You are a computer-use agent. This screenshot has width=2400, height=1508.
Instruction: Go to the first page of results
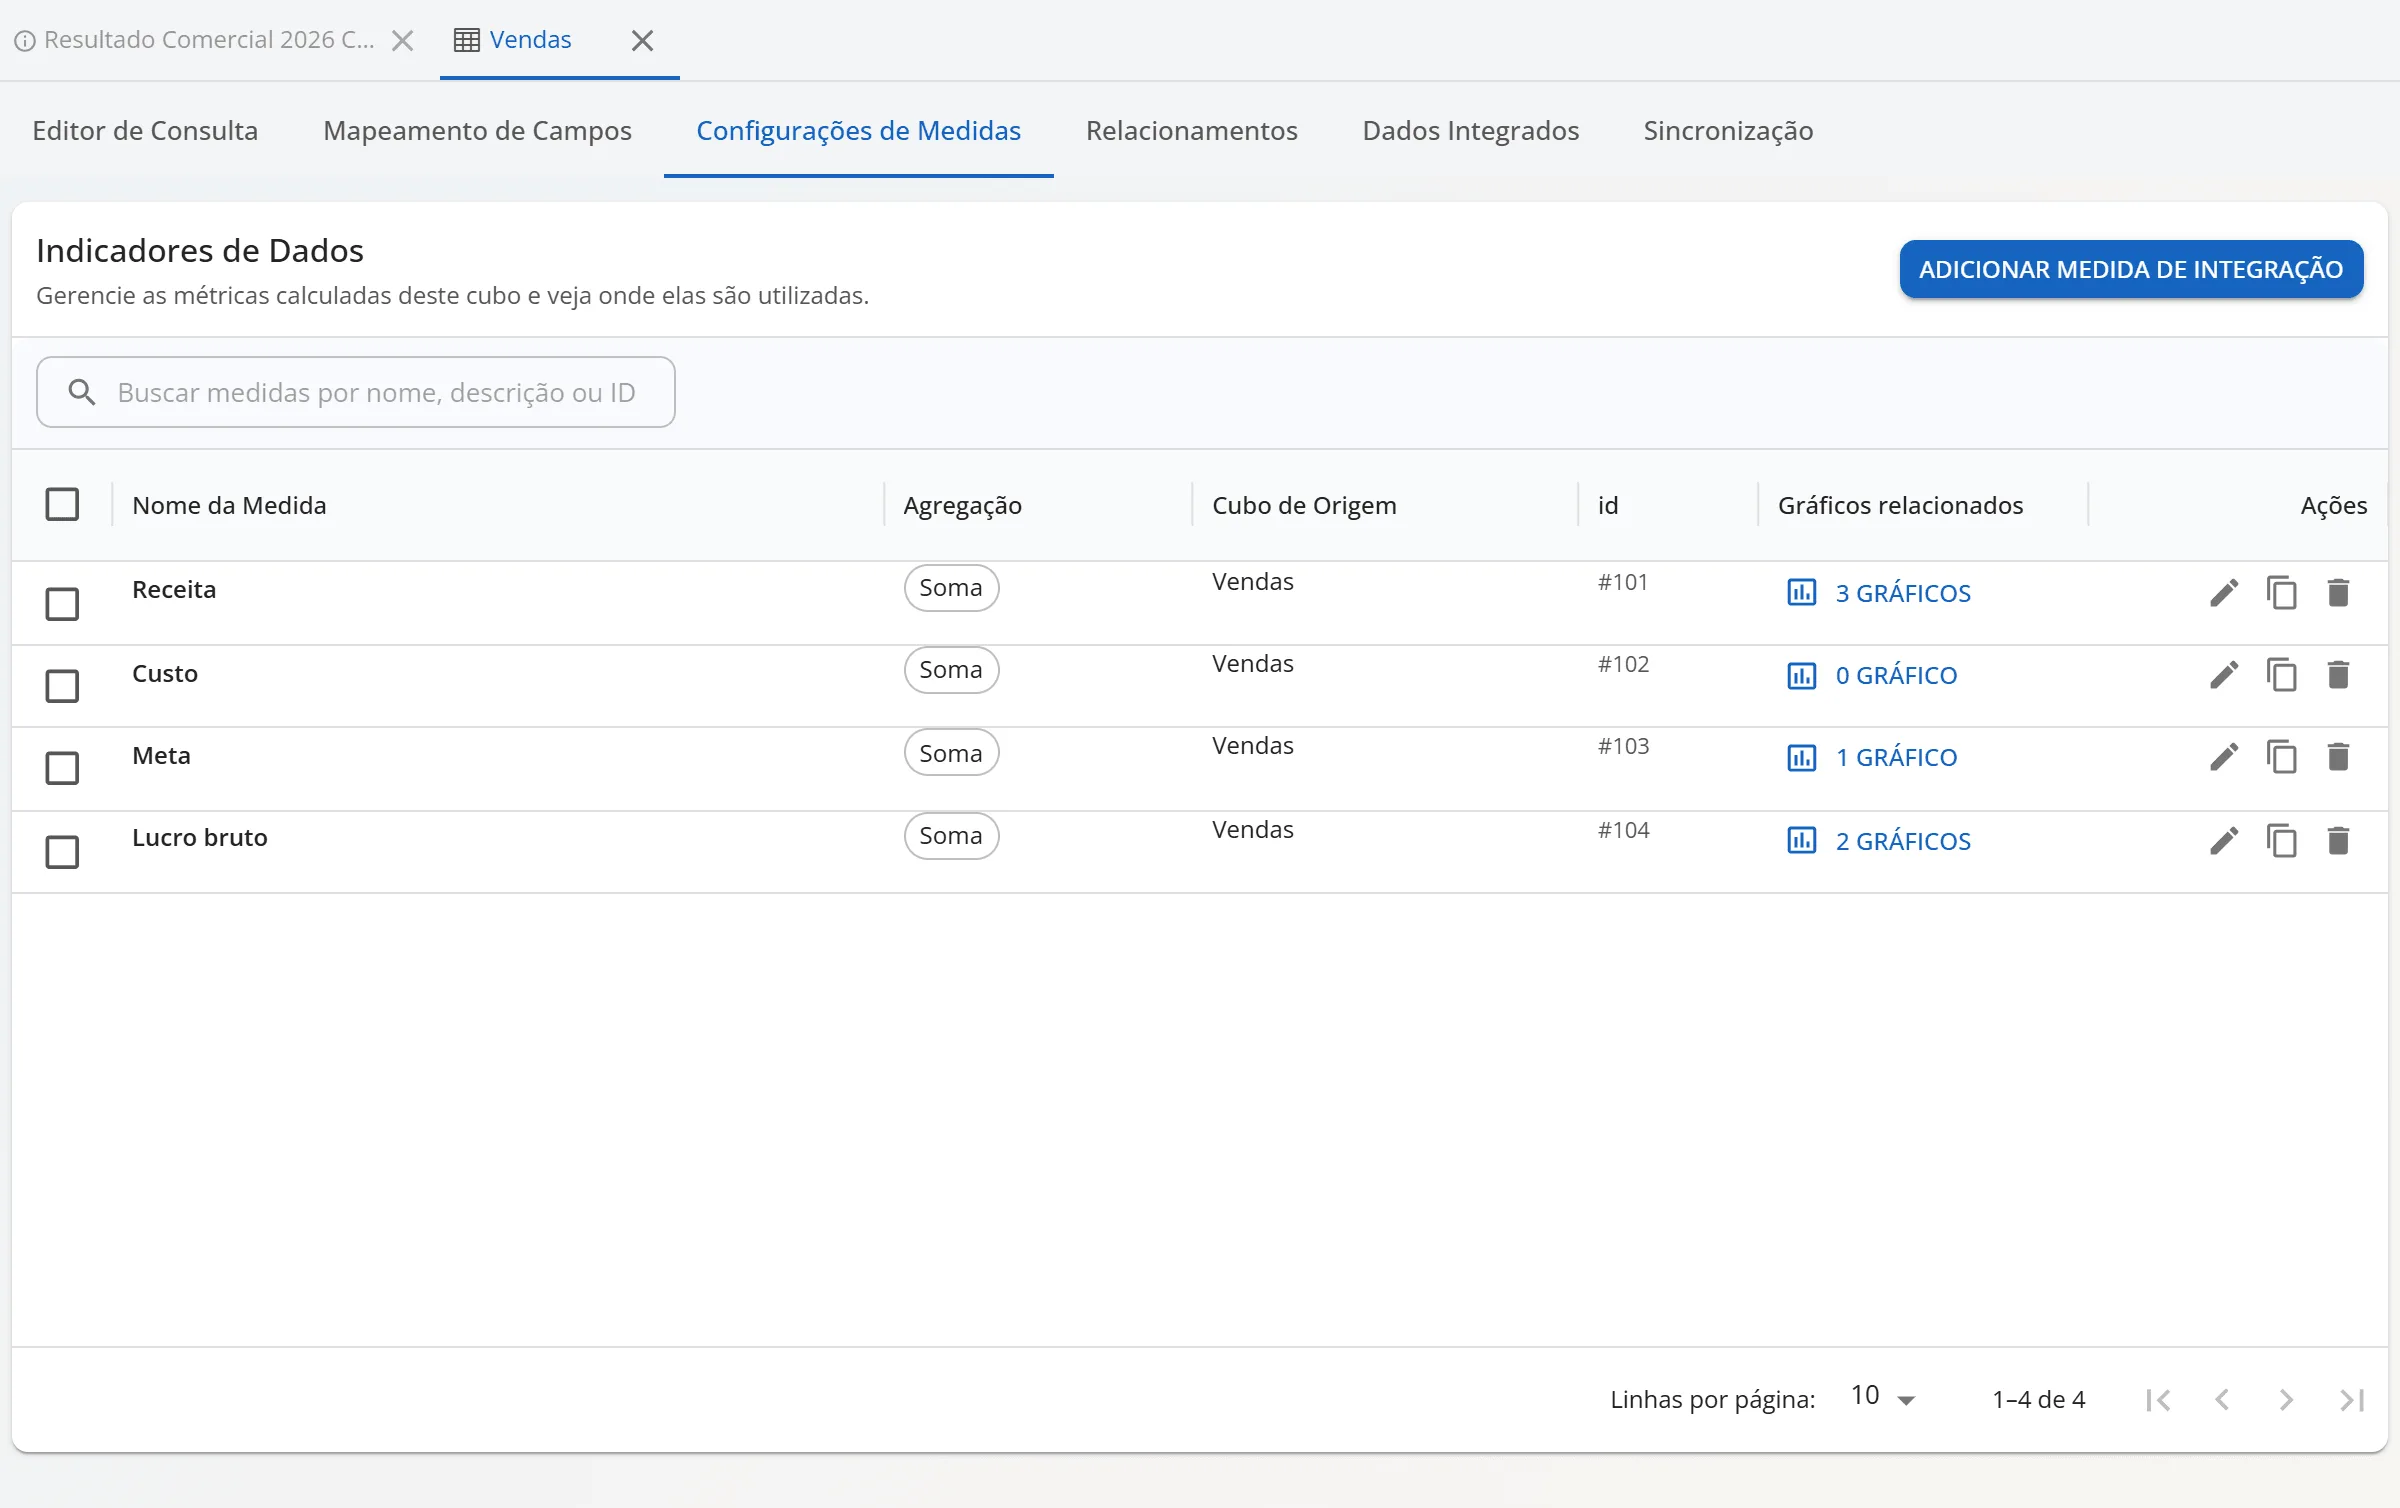pyautogui.click(x=2158, y=1400)
